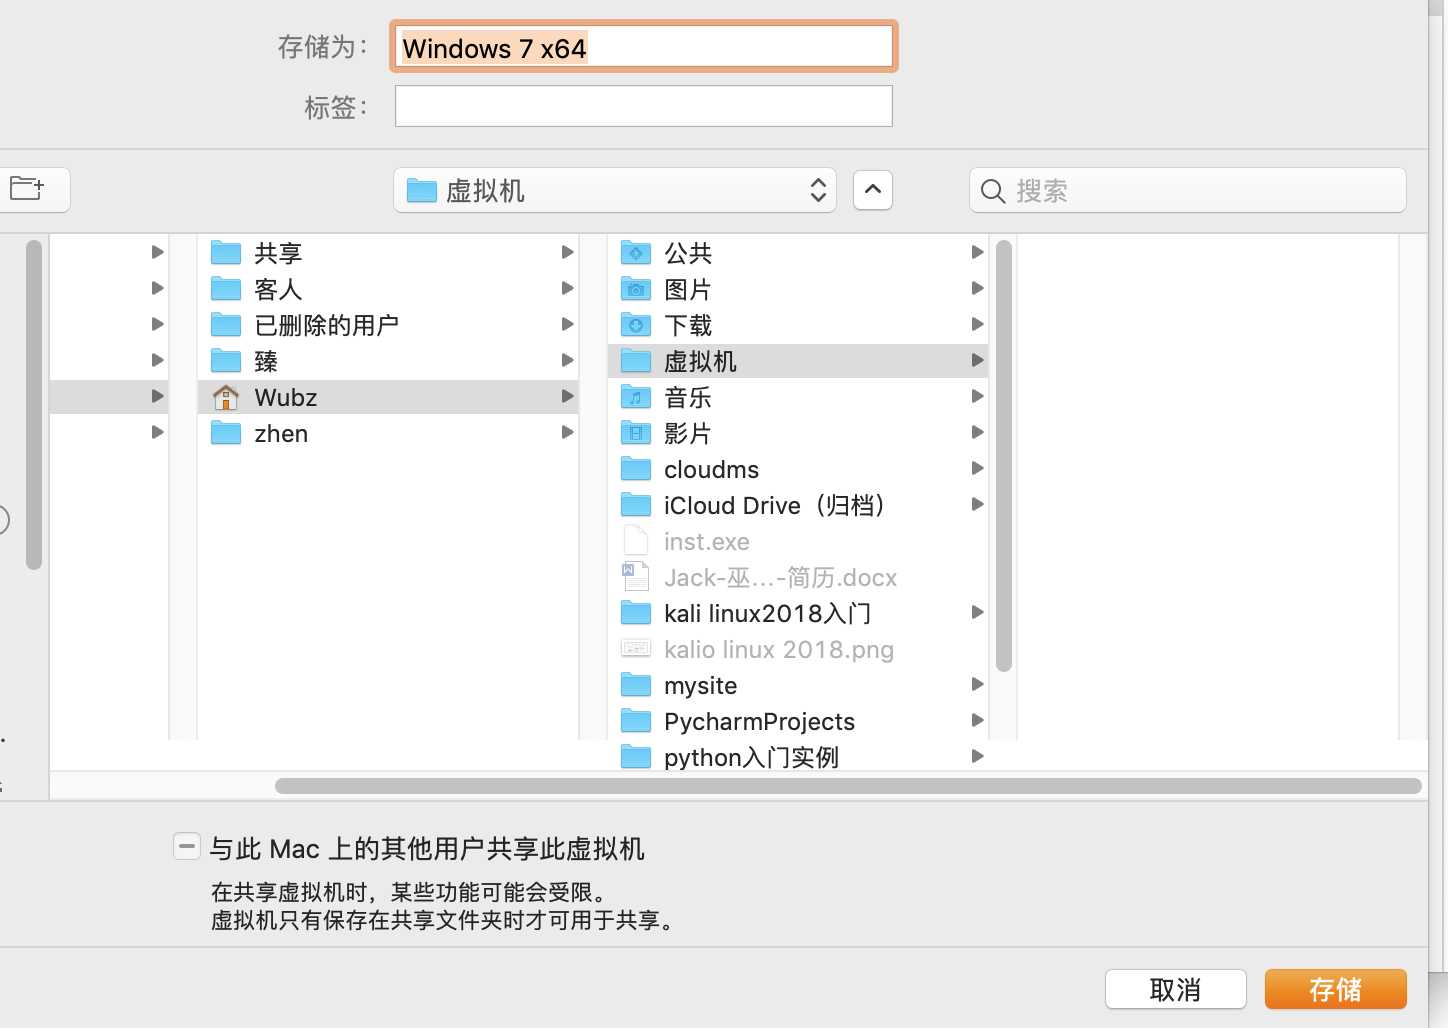Expand the Wubz folder arrow
This screenshot has height=1028, width=1448.
pyautogui.click(x=567, y=396)
